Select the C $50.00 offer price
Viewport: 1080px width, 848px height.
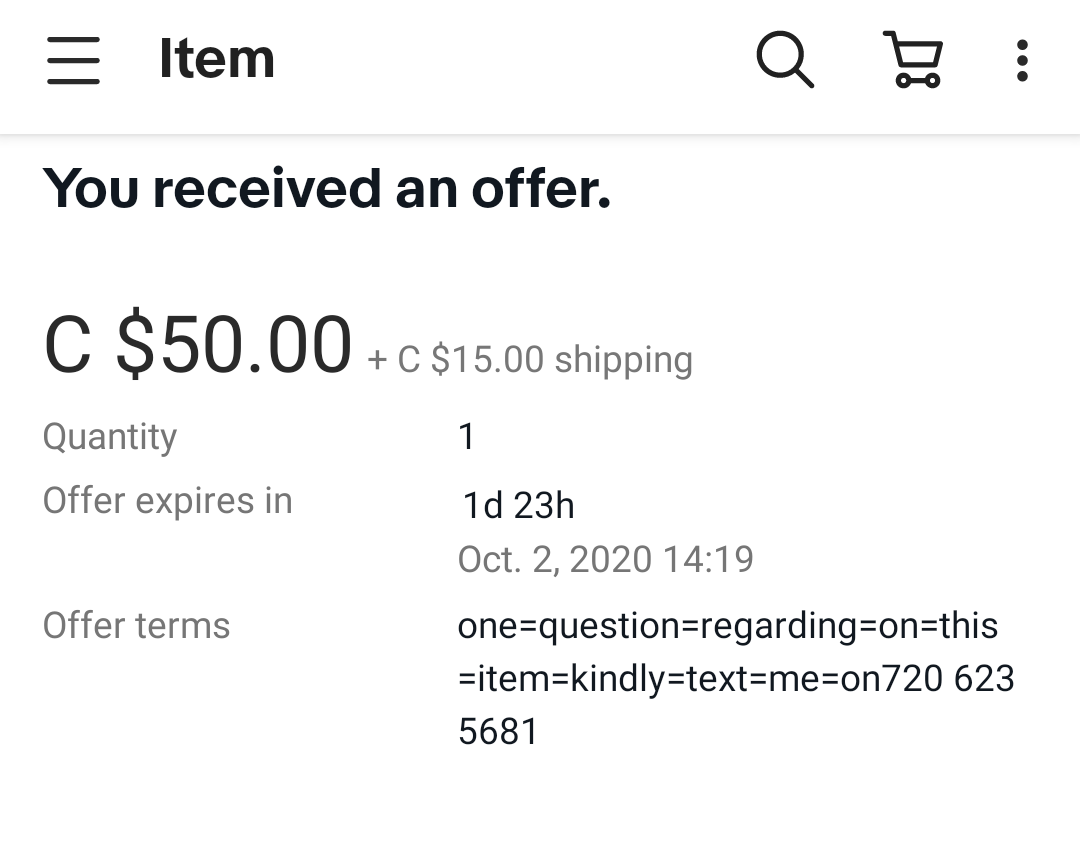[198, 345]
